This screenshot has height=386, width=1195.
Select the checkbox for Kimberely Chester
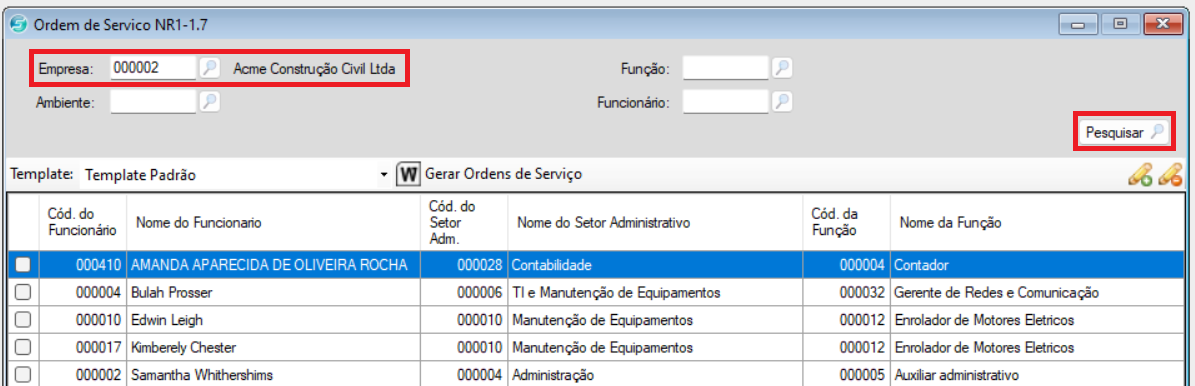[x=23, y=347]
